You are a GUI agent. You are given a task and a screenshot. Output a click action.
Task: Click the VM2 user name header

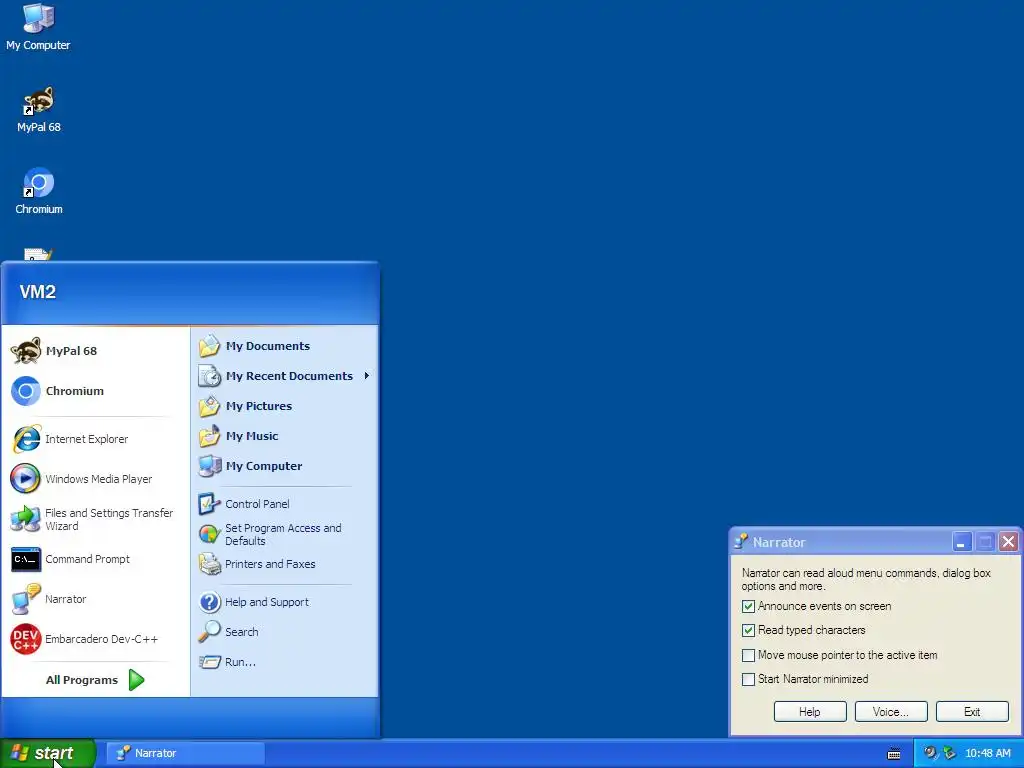point(38,292)
